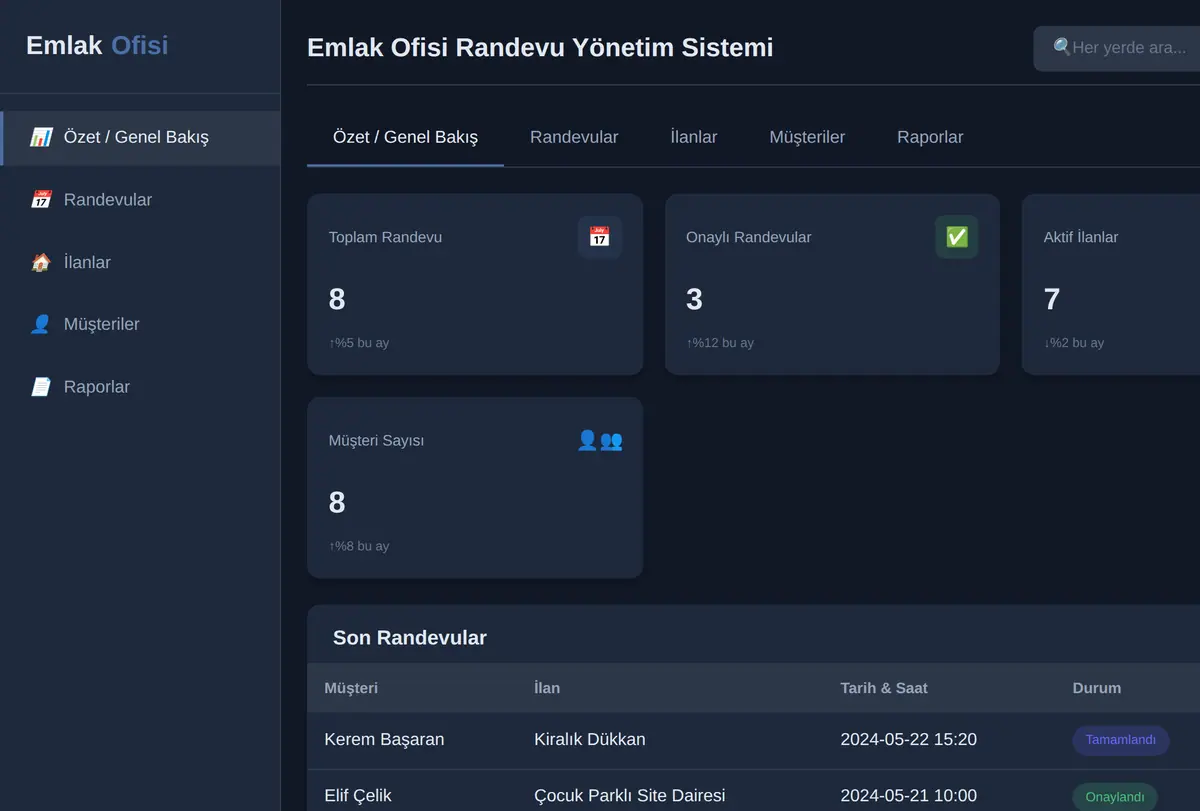Focus the 'Her yerde ara...' search field
The image size is (1200, 811).
(1117, 48)
